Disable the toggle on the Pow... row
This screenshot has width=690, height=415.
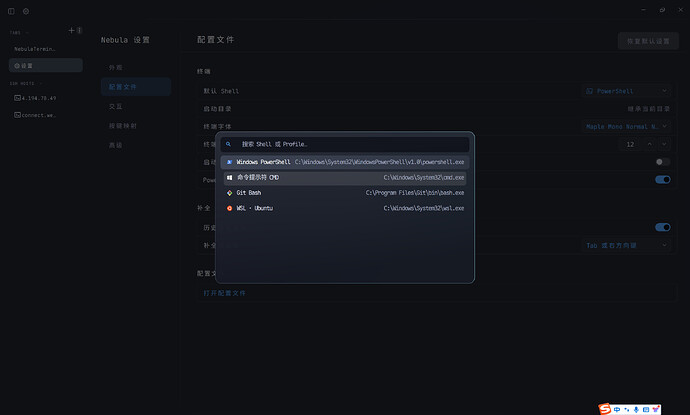[663, 180]
